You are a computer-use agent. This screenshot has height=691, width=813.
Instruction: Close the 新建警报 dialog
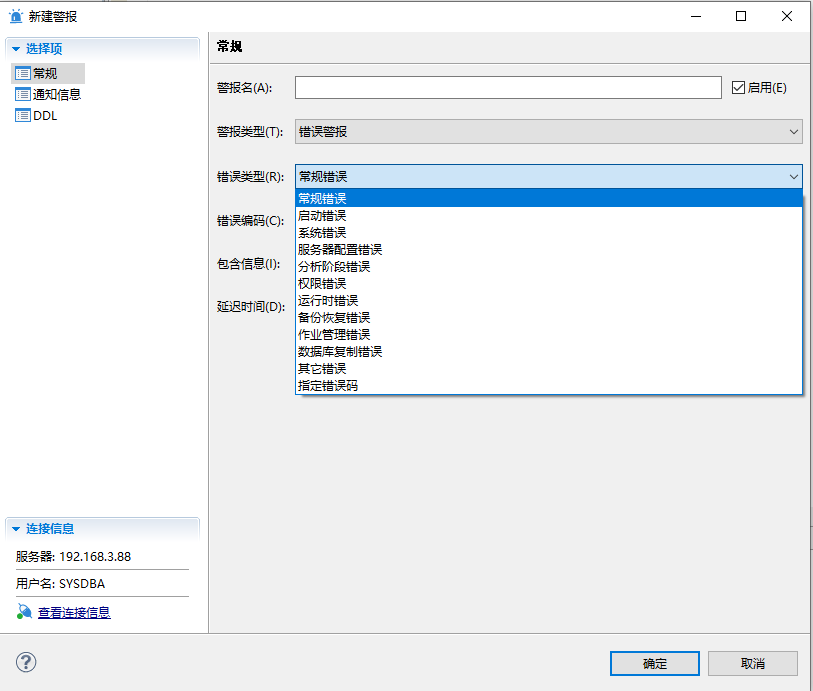click(x=787, y=16)
